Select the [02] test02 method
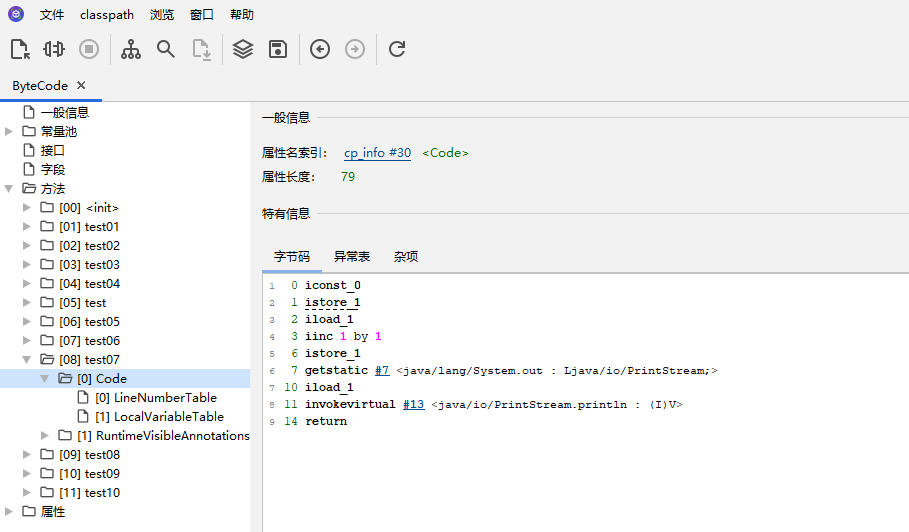 (x=89, y=246)
